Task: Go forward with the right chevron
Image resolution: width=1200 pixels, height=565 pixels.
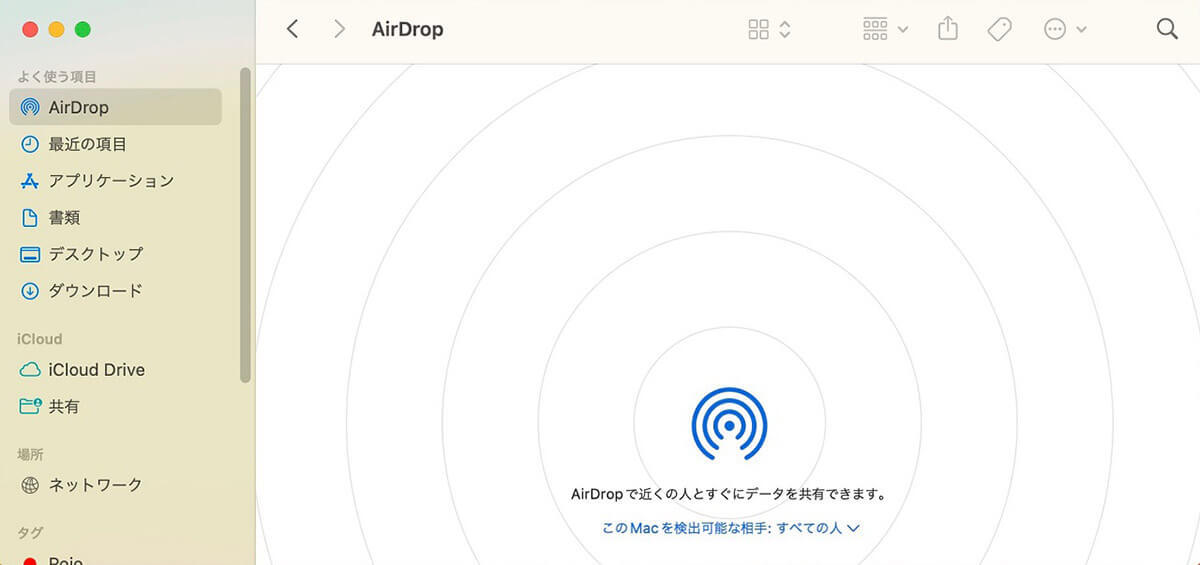Action: pos(339,29)
